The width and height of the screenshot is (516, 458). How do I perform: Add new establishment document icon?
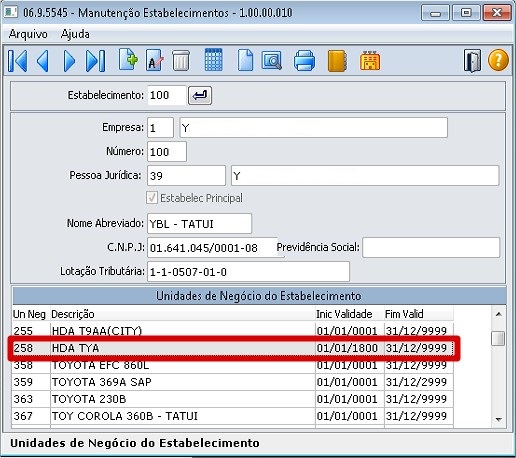coord(128,60)
